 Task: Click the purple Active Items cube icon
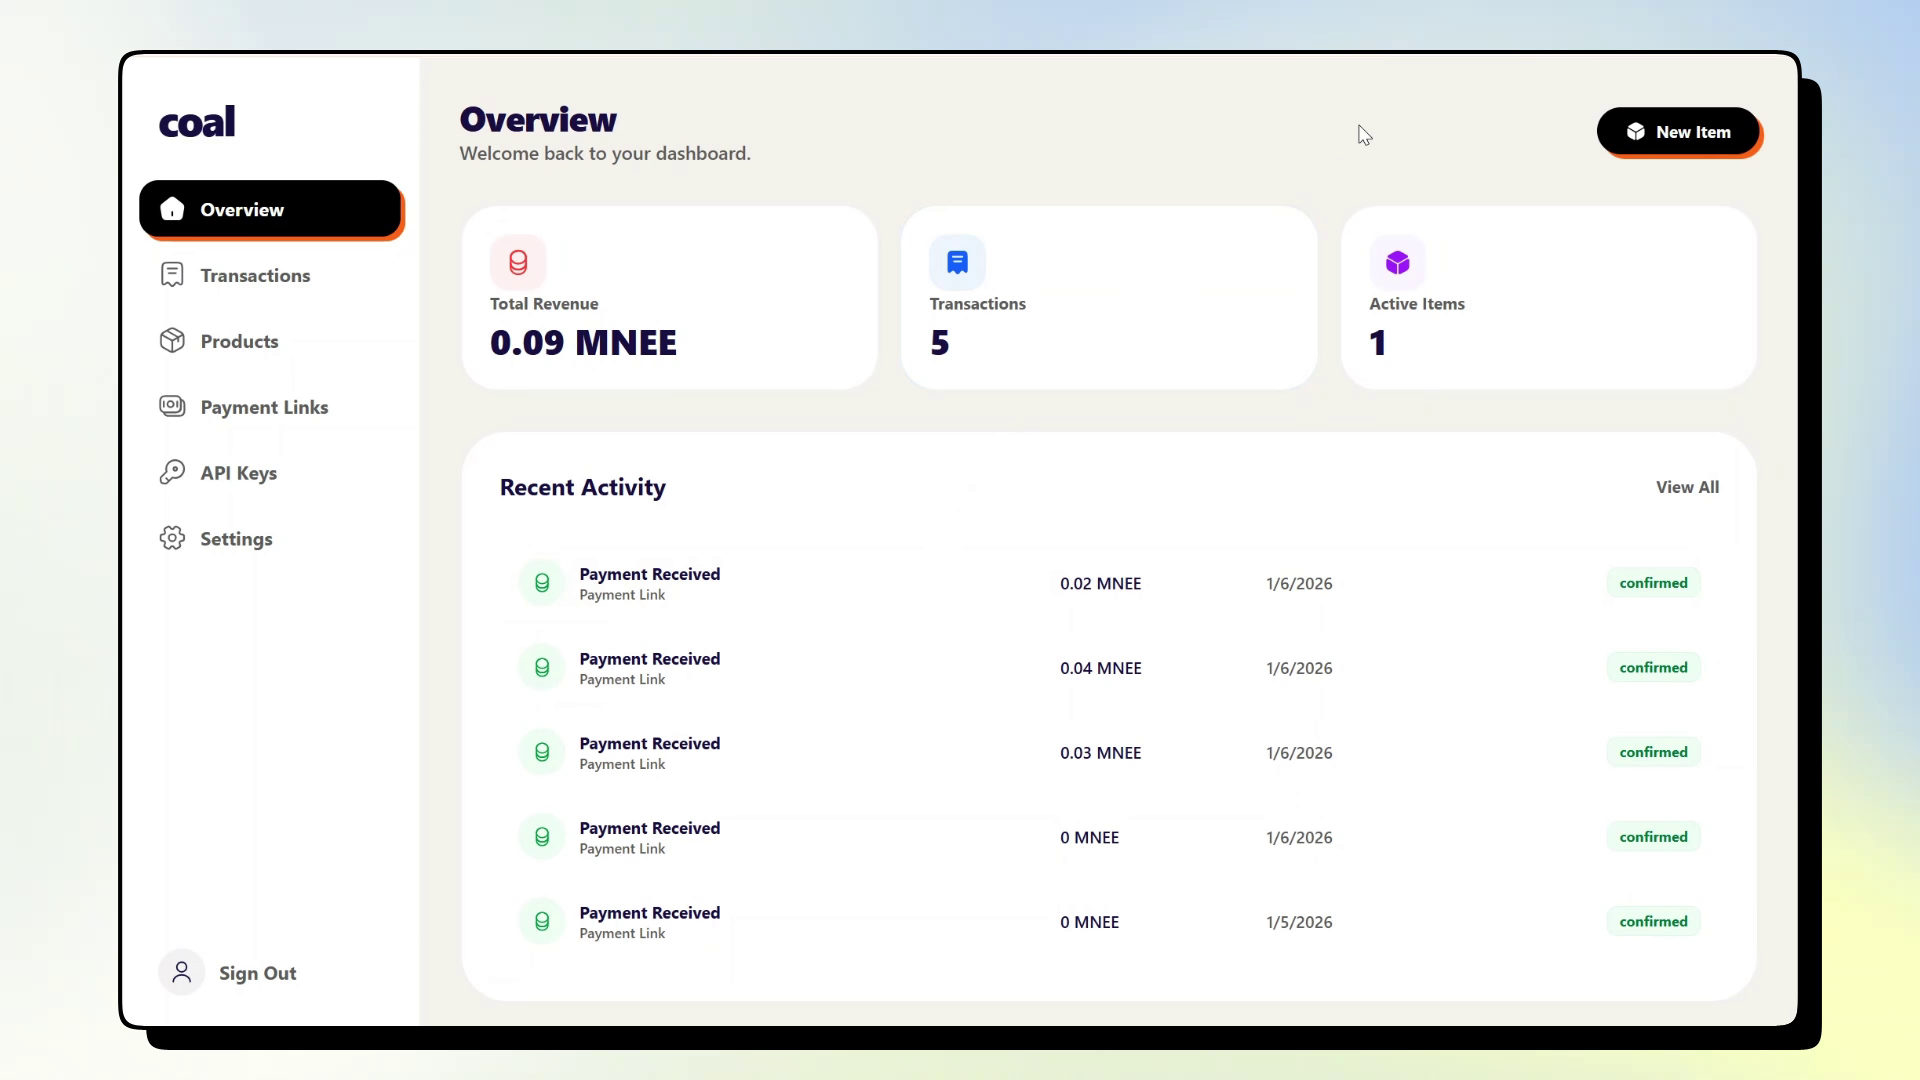click(1397, 262)
